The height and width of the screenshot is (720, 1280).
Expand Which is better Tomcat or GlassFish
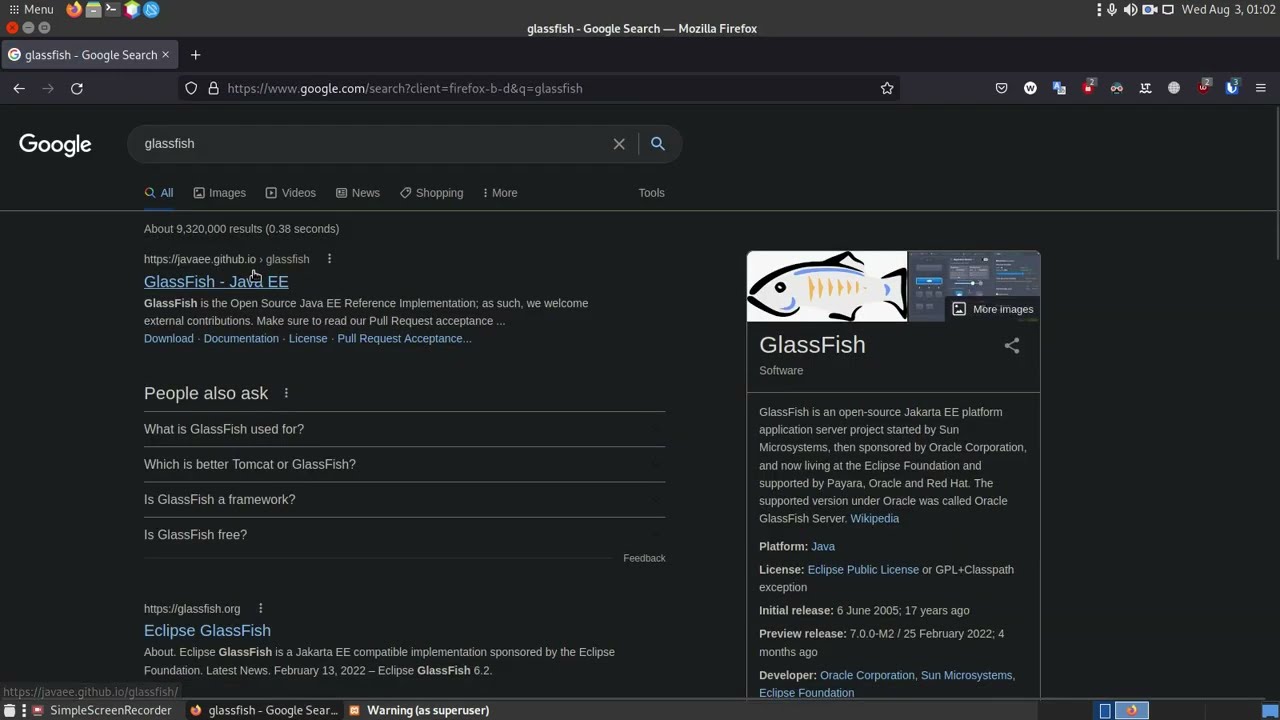pos(404,464)
